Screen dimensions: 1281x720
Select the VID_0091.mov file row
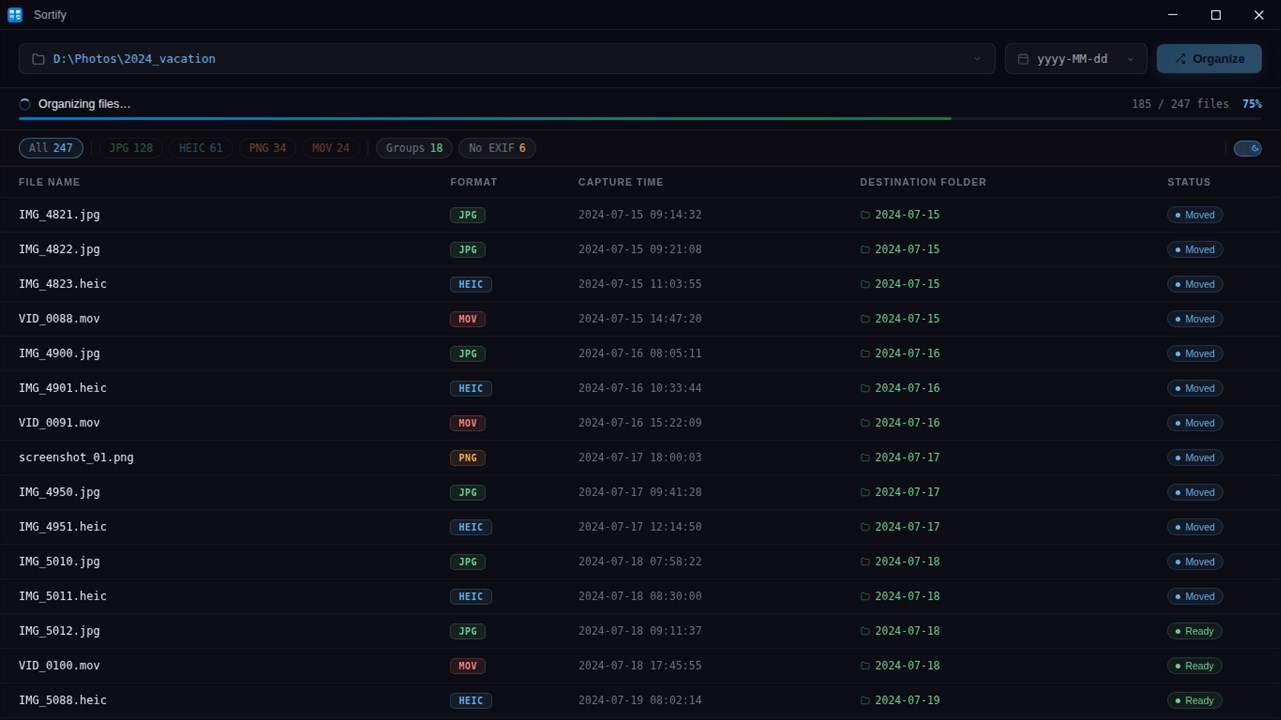[640, 423]
